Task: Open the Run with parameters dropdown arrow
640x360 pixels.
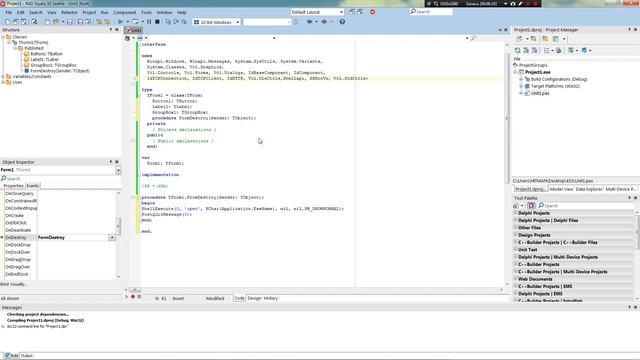Action: [x=142, y=22]
